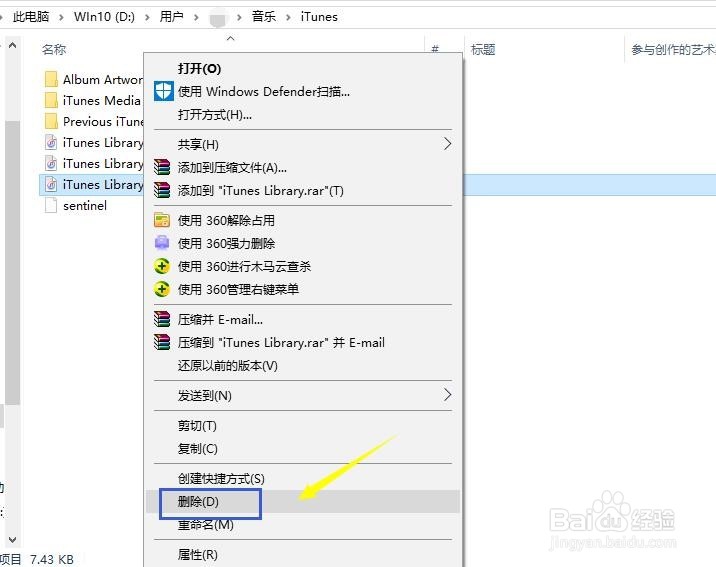Expand the arrow next to 发送到(N)
The image size is (716, 567).
tap(447, 395)
